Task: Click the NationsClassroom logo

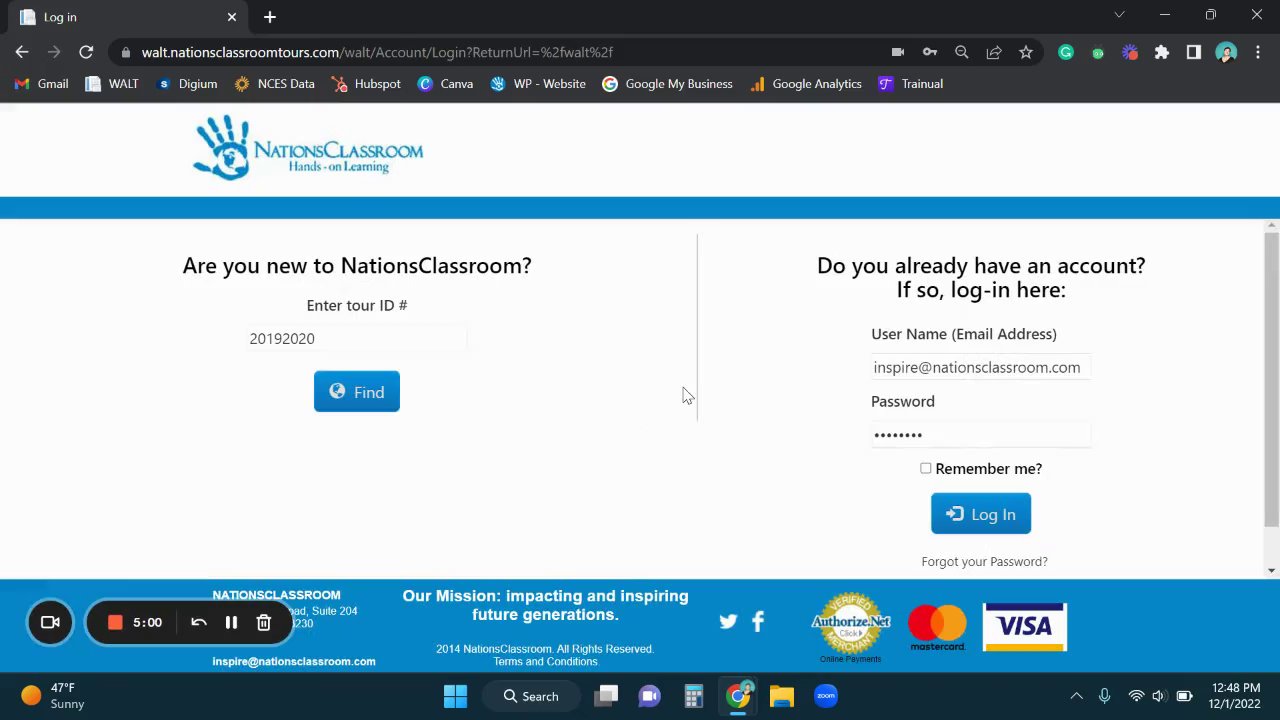Action: [x=308, y=148]
